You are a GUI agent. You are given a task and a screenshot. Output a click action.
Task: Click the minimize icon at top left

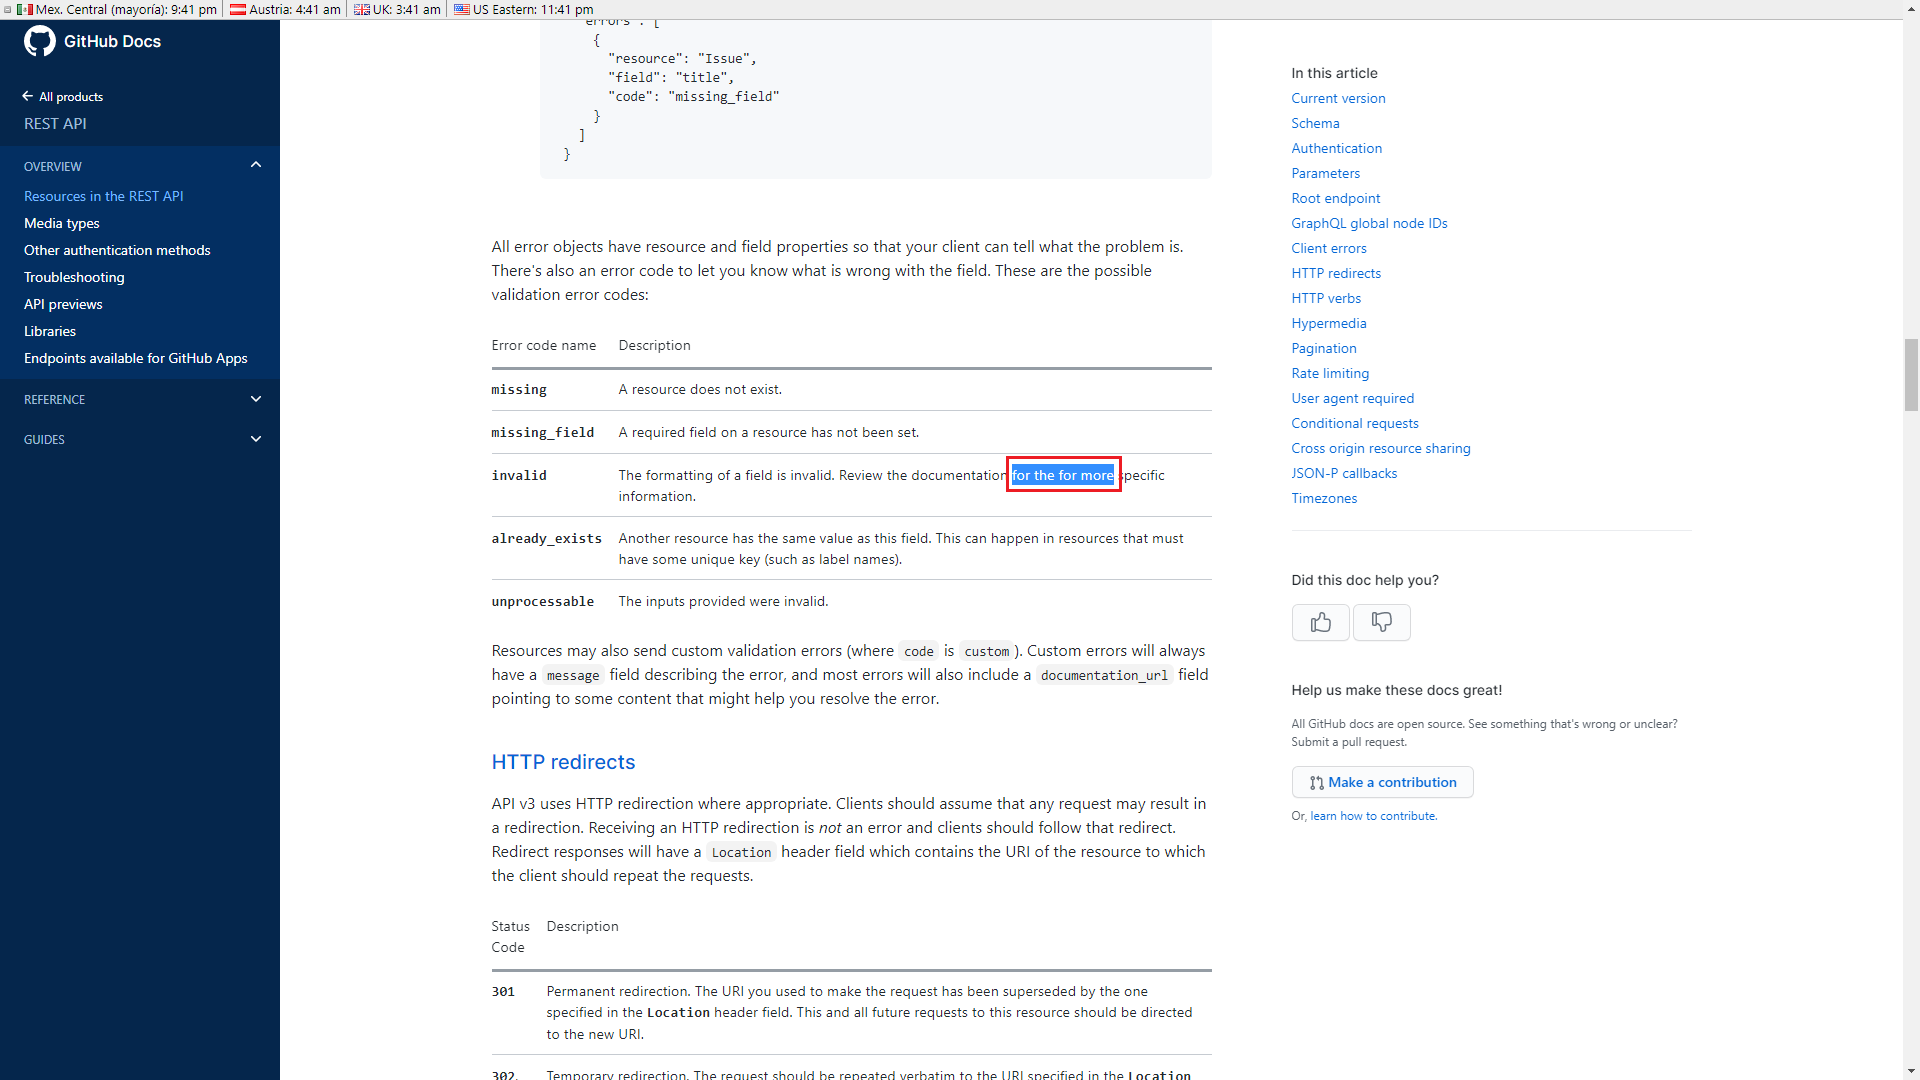tap(8, 9)
